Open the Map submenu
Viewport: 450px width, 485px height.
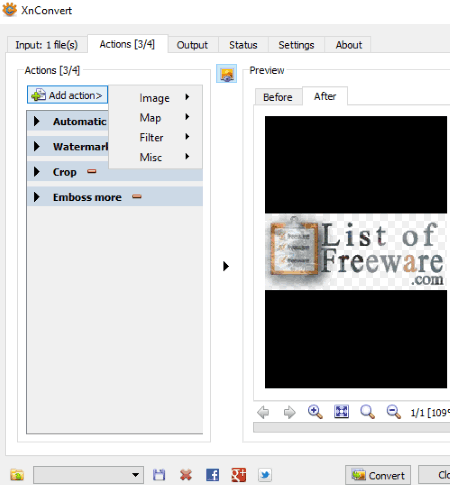pos(155,117)
